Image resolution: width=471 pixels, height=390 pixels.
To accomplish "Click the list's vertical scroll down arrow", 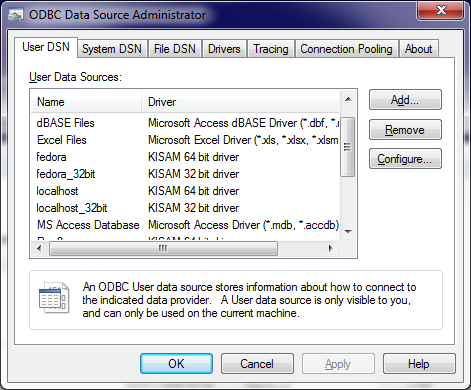I will (348, 232).
